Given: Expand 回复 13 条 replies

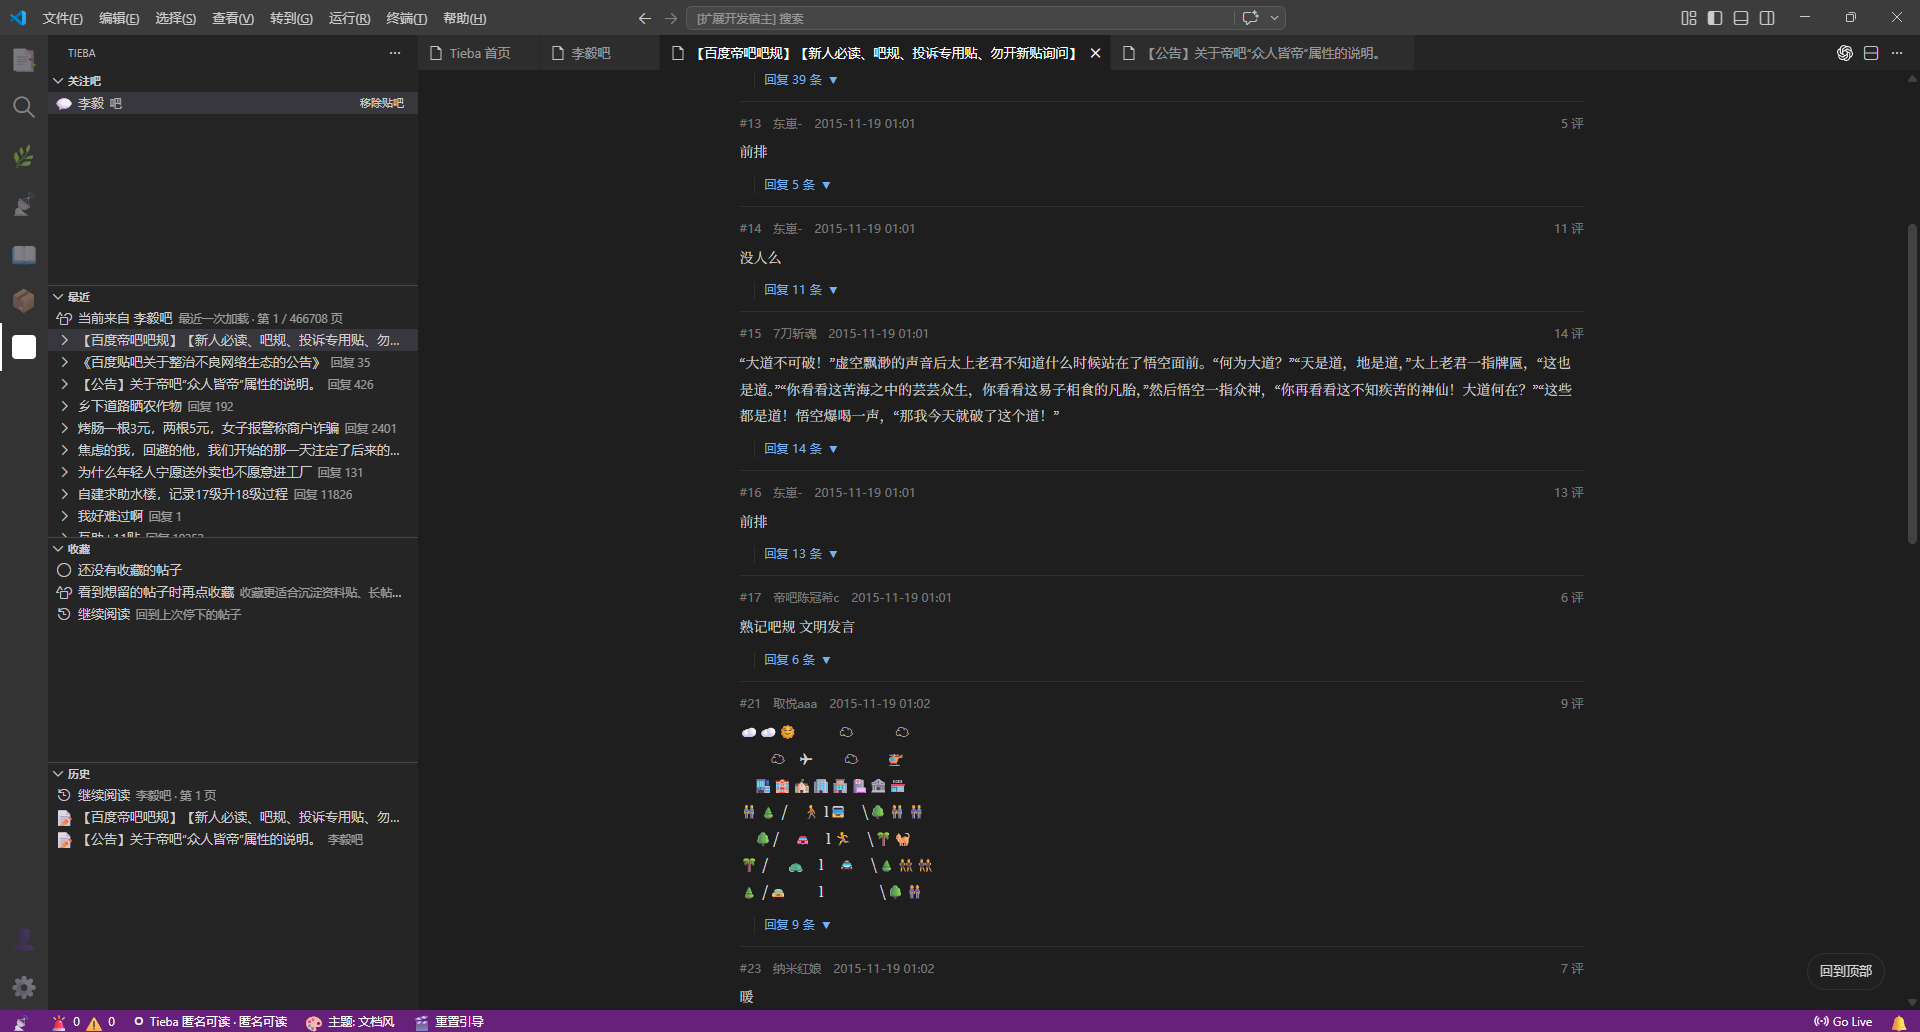Looking at the screenshot, I should 801,554.
